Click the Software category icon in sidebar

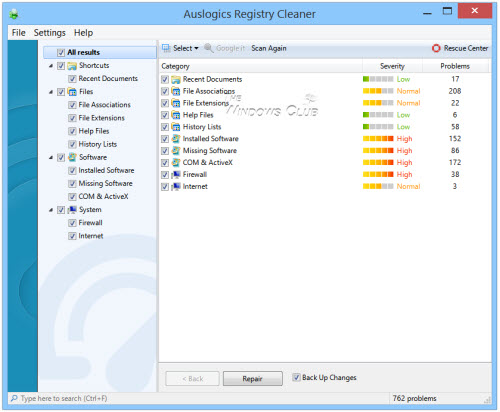pos(72,157)
